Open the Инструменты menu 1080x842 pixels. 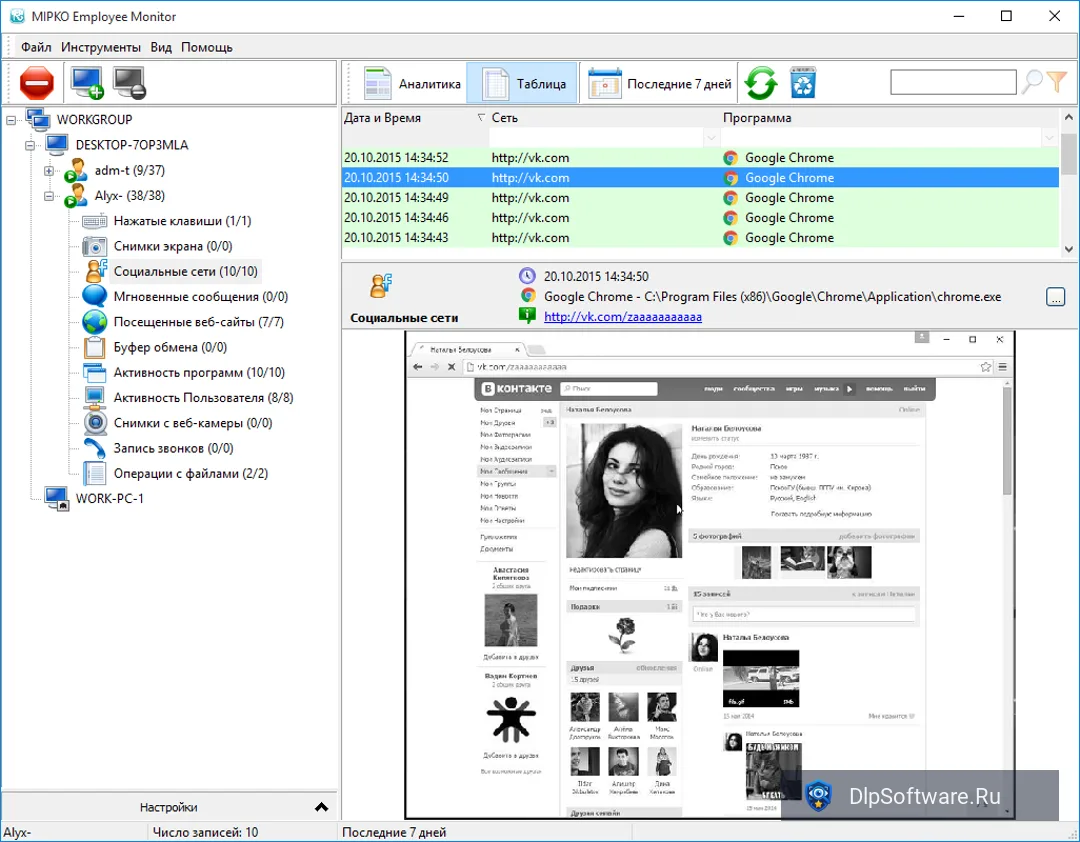coord(101,47)
